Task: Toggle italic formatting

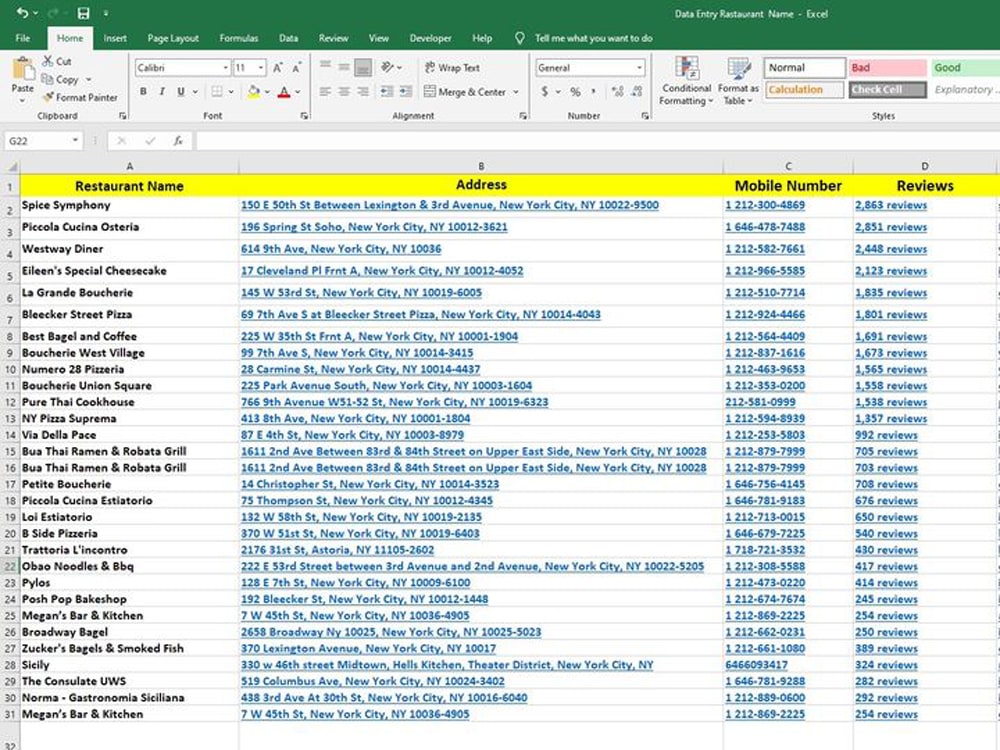Action: pos(162,90)
